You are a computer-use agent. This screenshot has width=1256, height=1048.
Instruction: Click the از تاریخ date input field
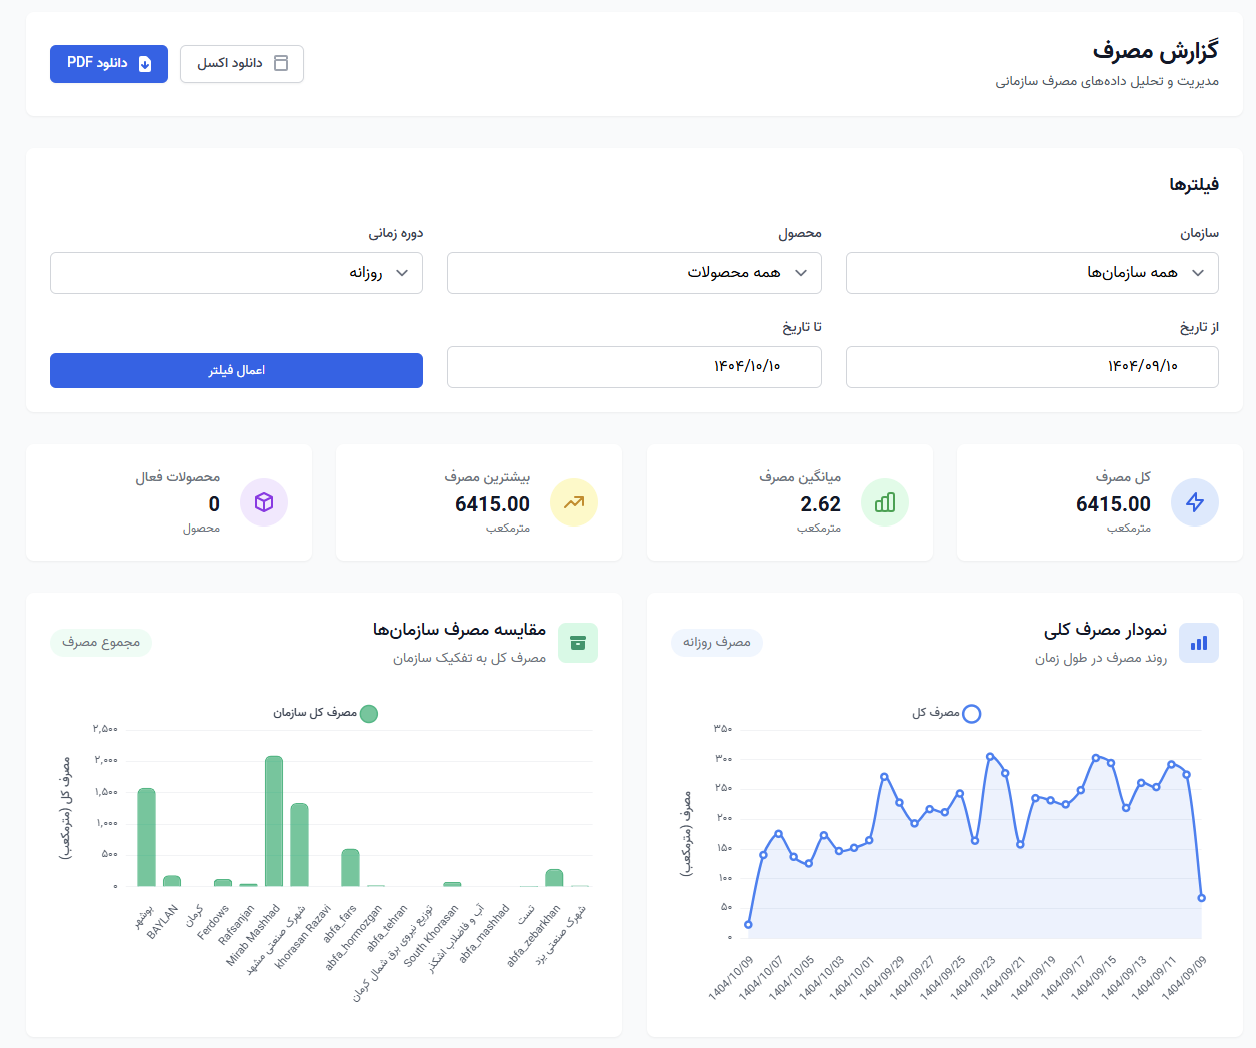coord(1031,366)
